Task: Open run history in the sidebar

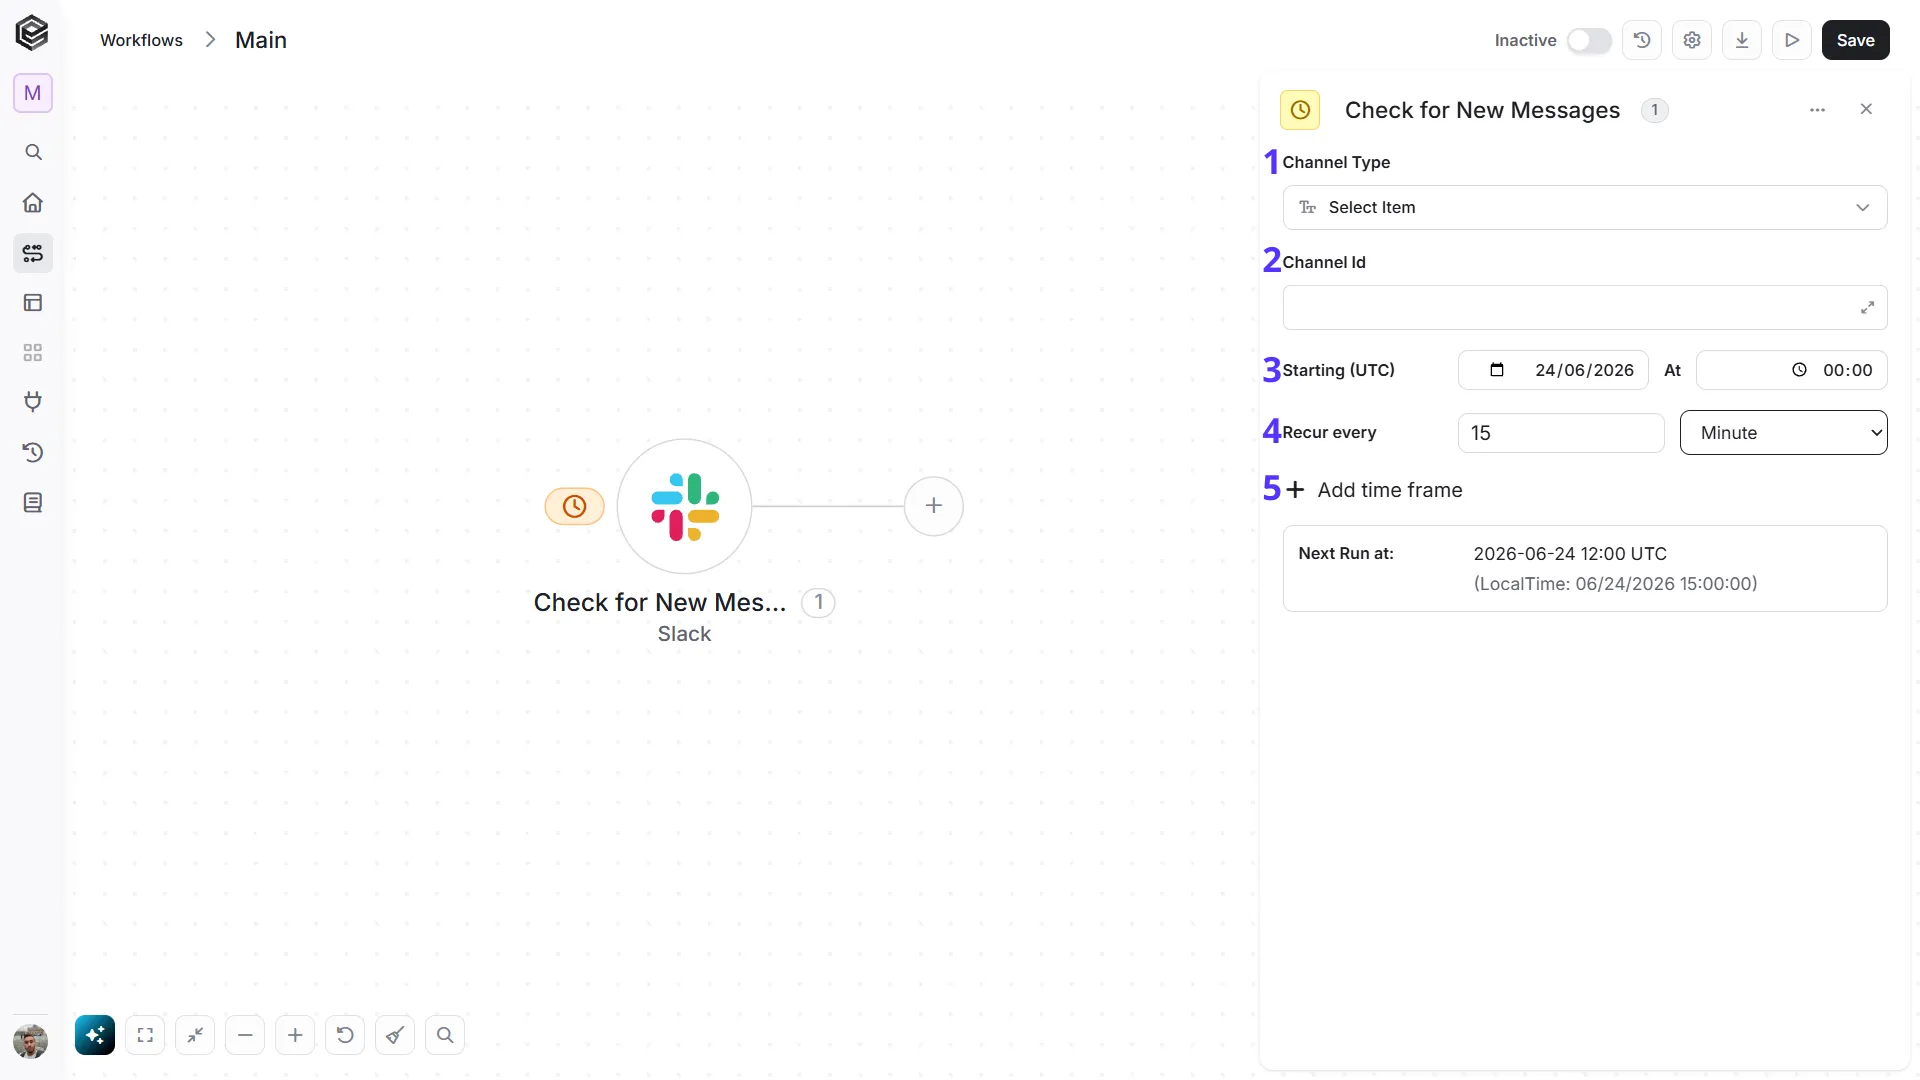Action: point(33,452)
